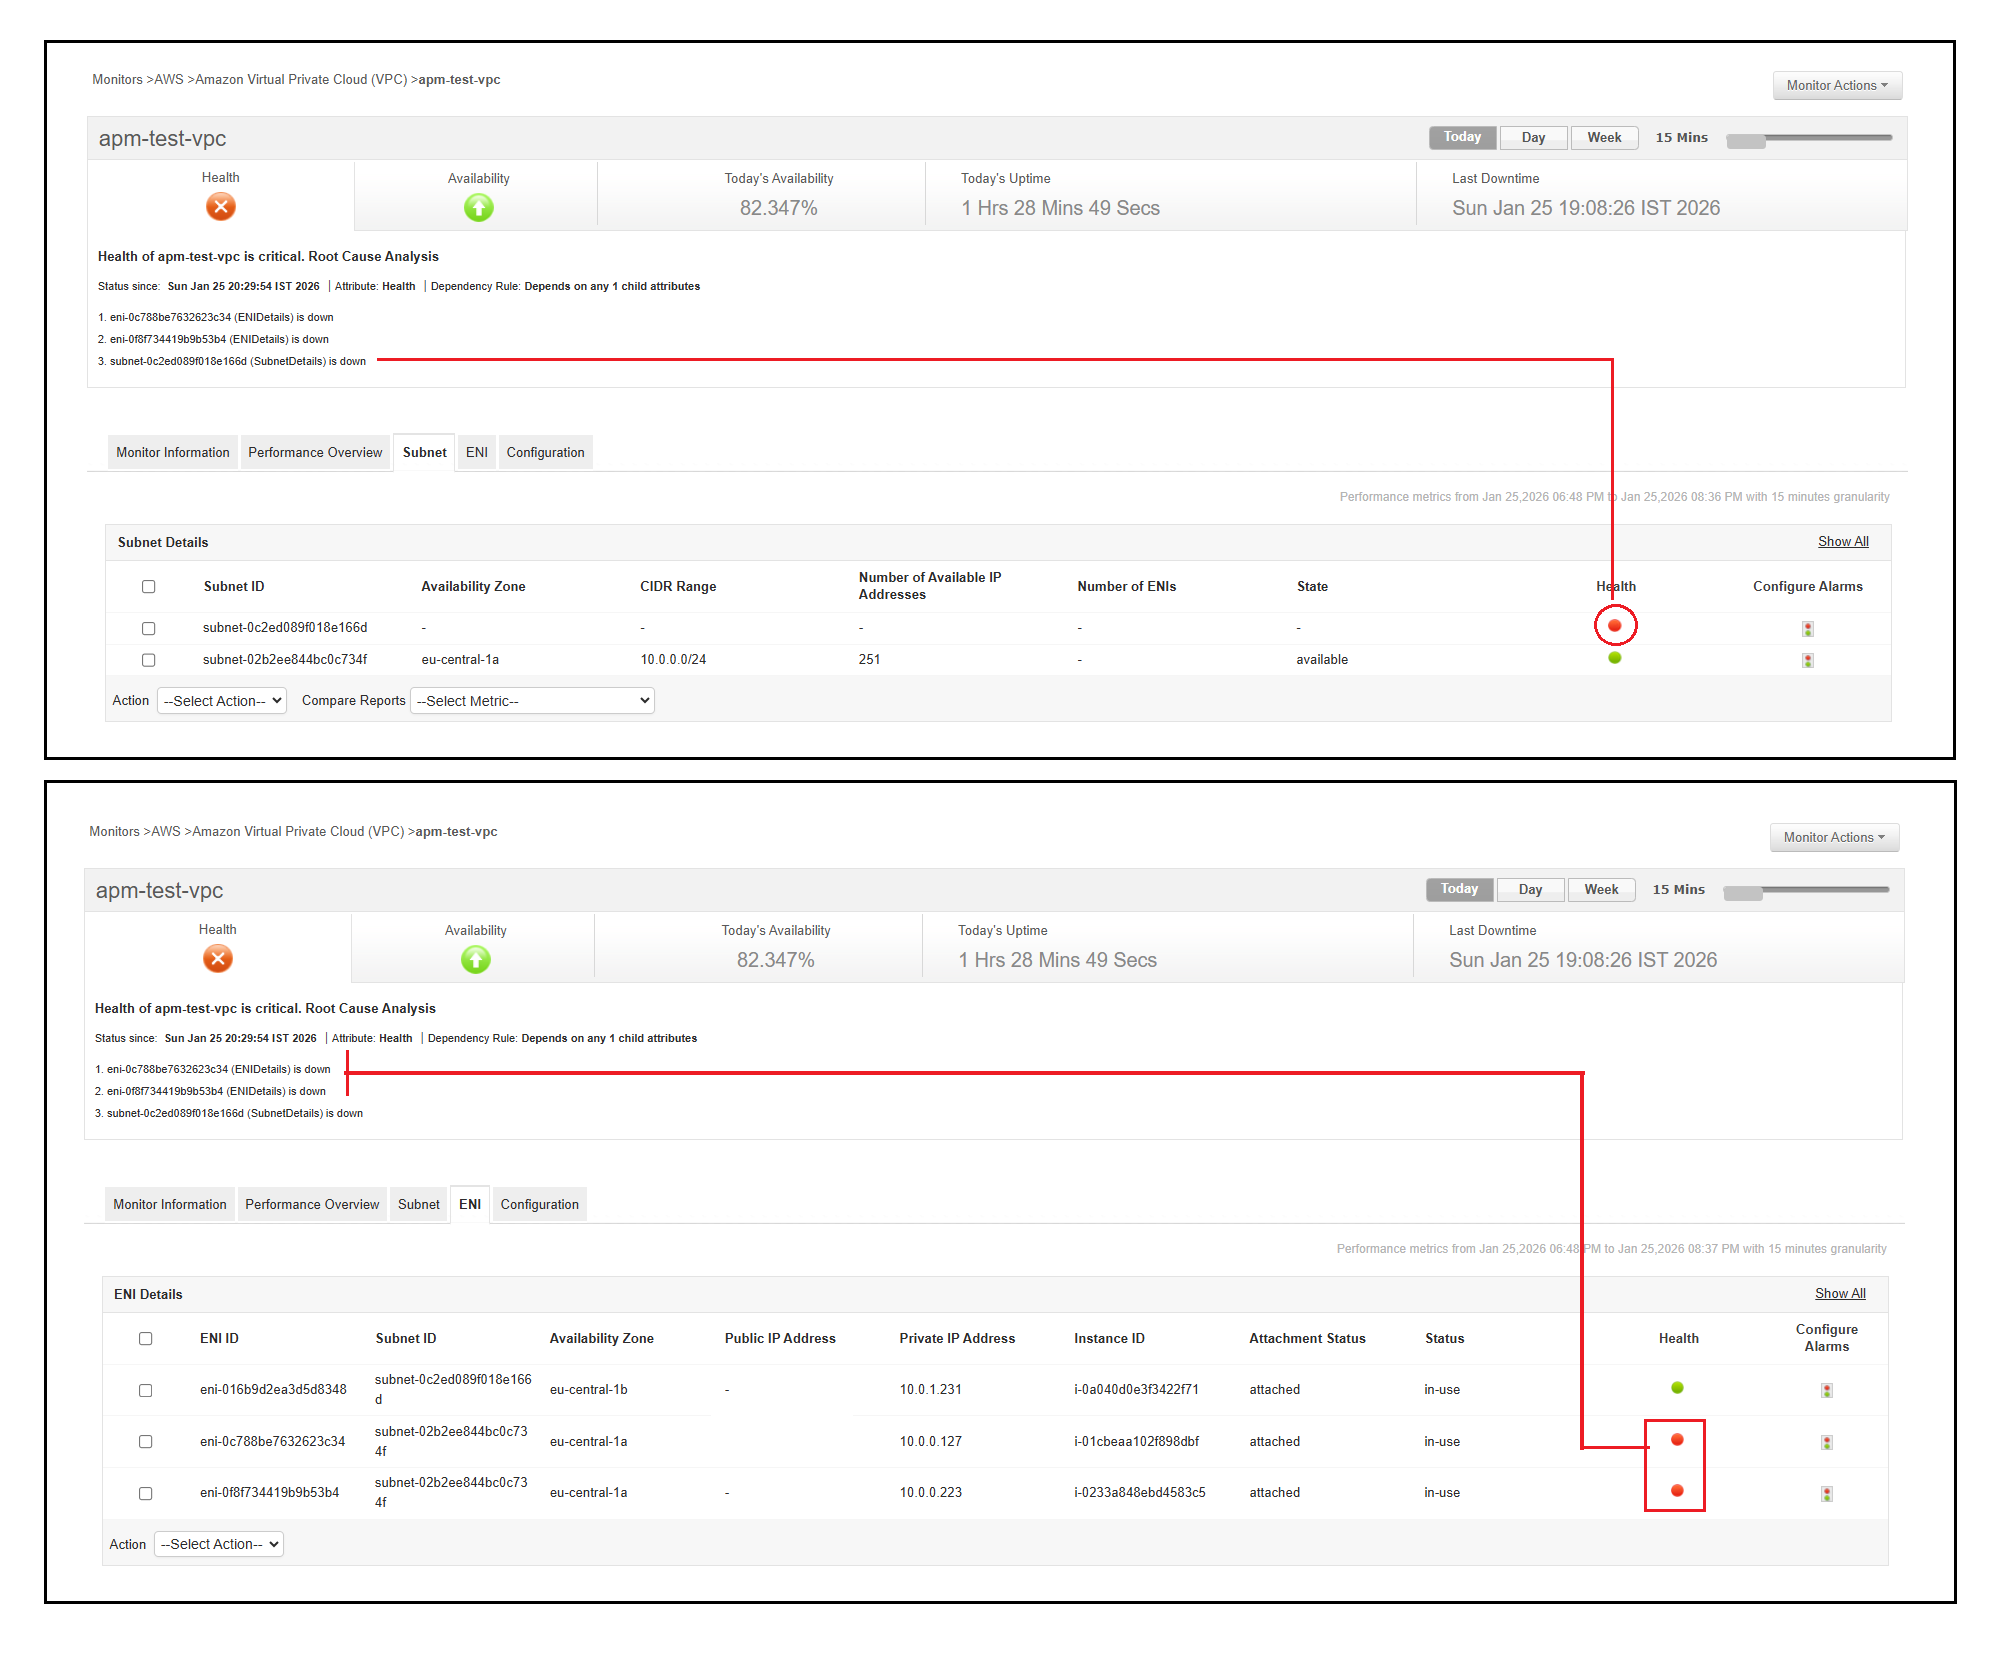Click Show All link in Subnet Details
Viewport: 2012px width, 1662px height.
point(1842,542)
